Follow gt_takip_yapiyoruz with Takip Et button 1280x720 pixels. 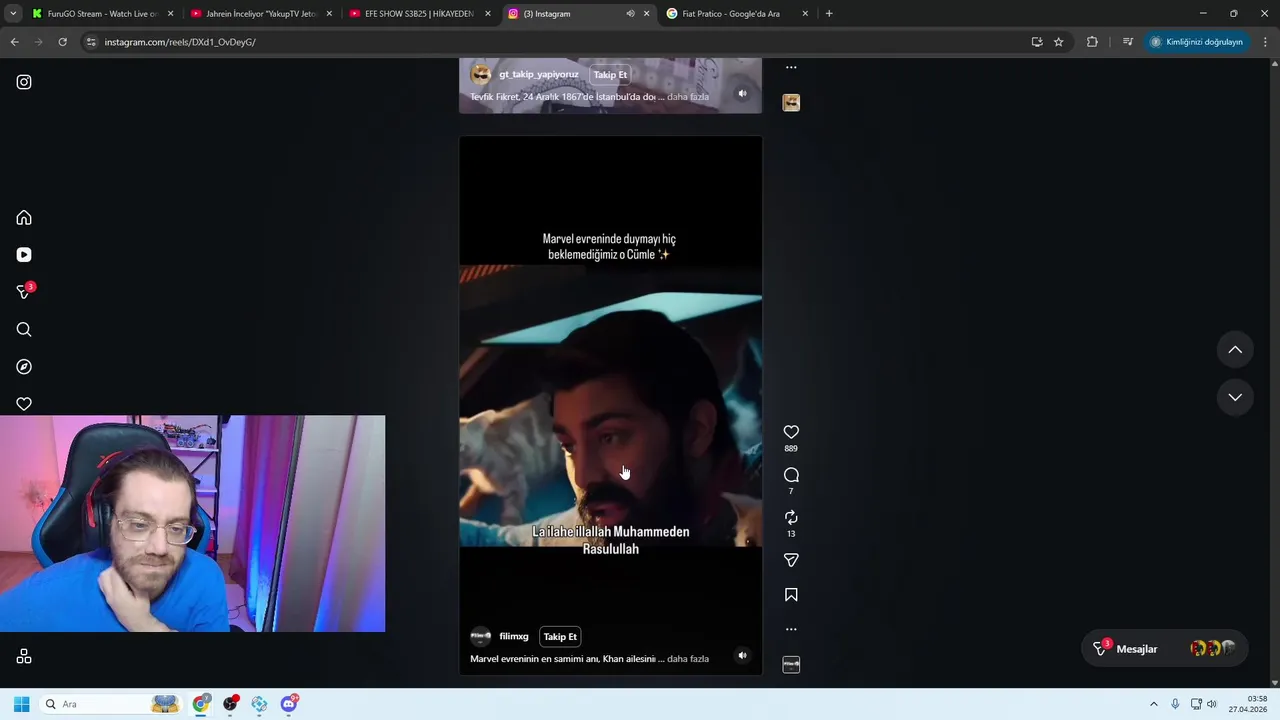point(610,75)
